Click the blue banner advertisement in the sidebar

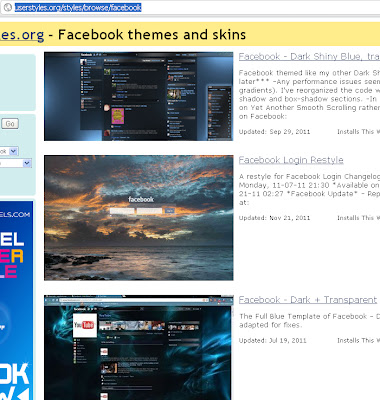(16, 300)
